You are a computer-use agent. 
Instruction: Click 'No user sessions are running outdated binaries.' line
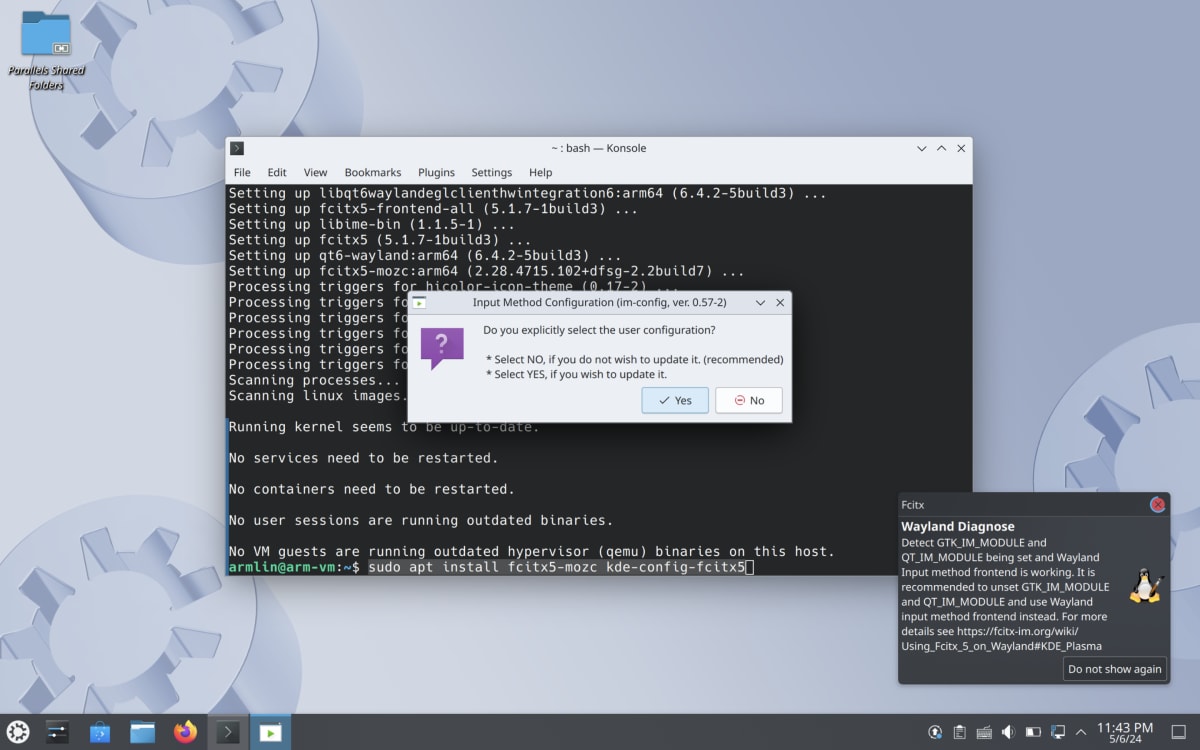(x=421, y=520)
